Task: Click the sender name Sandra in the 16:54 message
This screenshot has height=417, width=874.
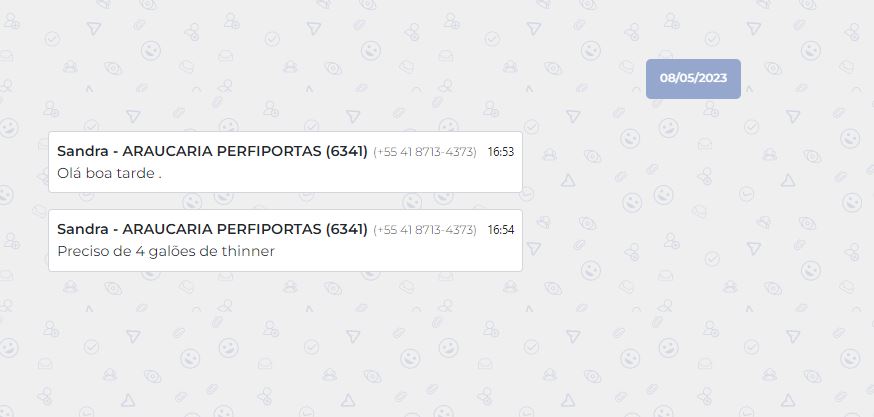Action: coord(80,229)
